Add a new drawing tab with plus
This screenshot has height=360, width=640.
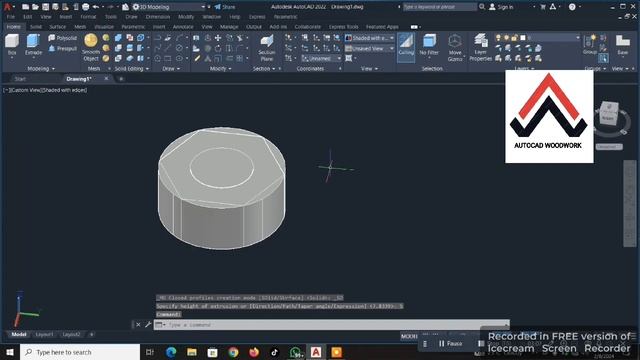click(x=121, y=79)
